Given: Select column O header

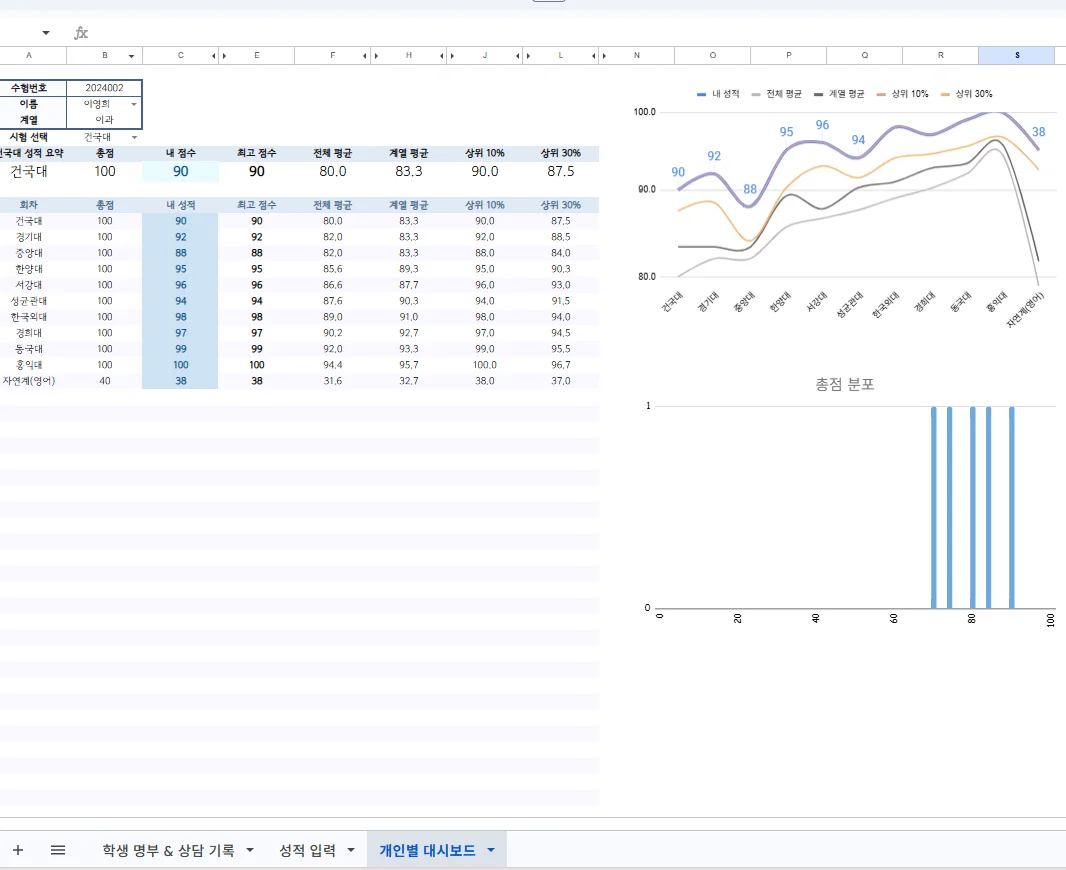Looking at the screenshot, I should 712,56.
